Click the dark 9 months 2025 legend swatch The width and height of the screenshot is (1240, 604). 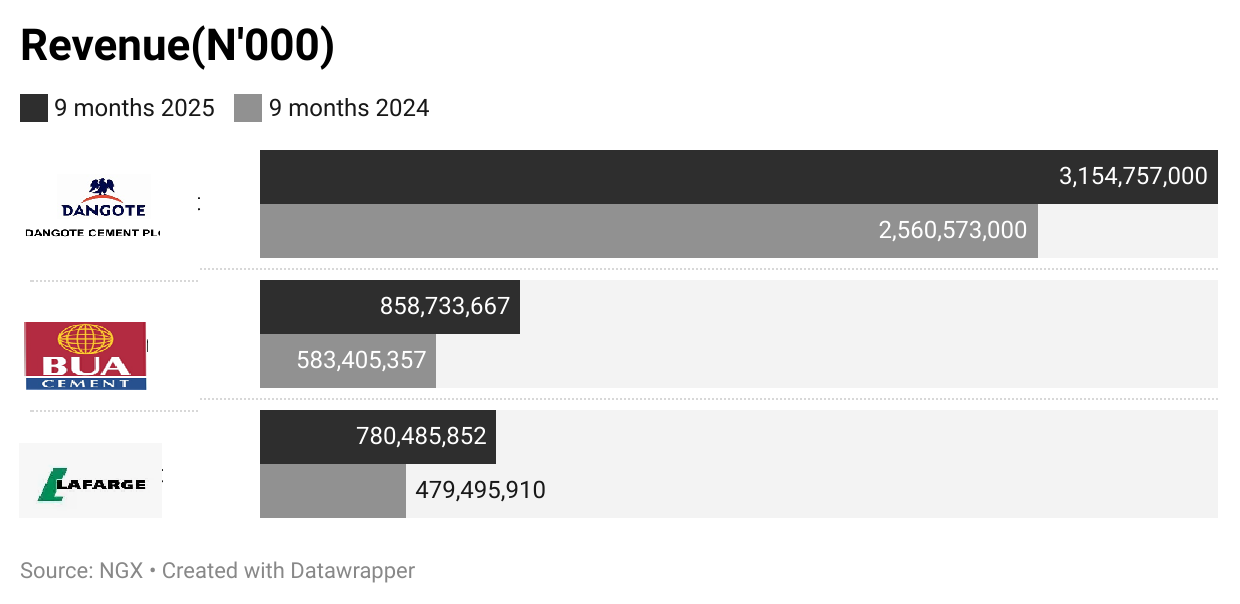pos(34,108)
